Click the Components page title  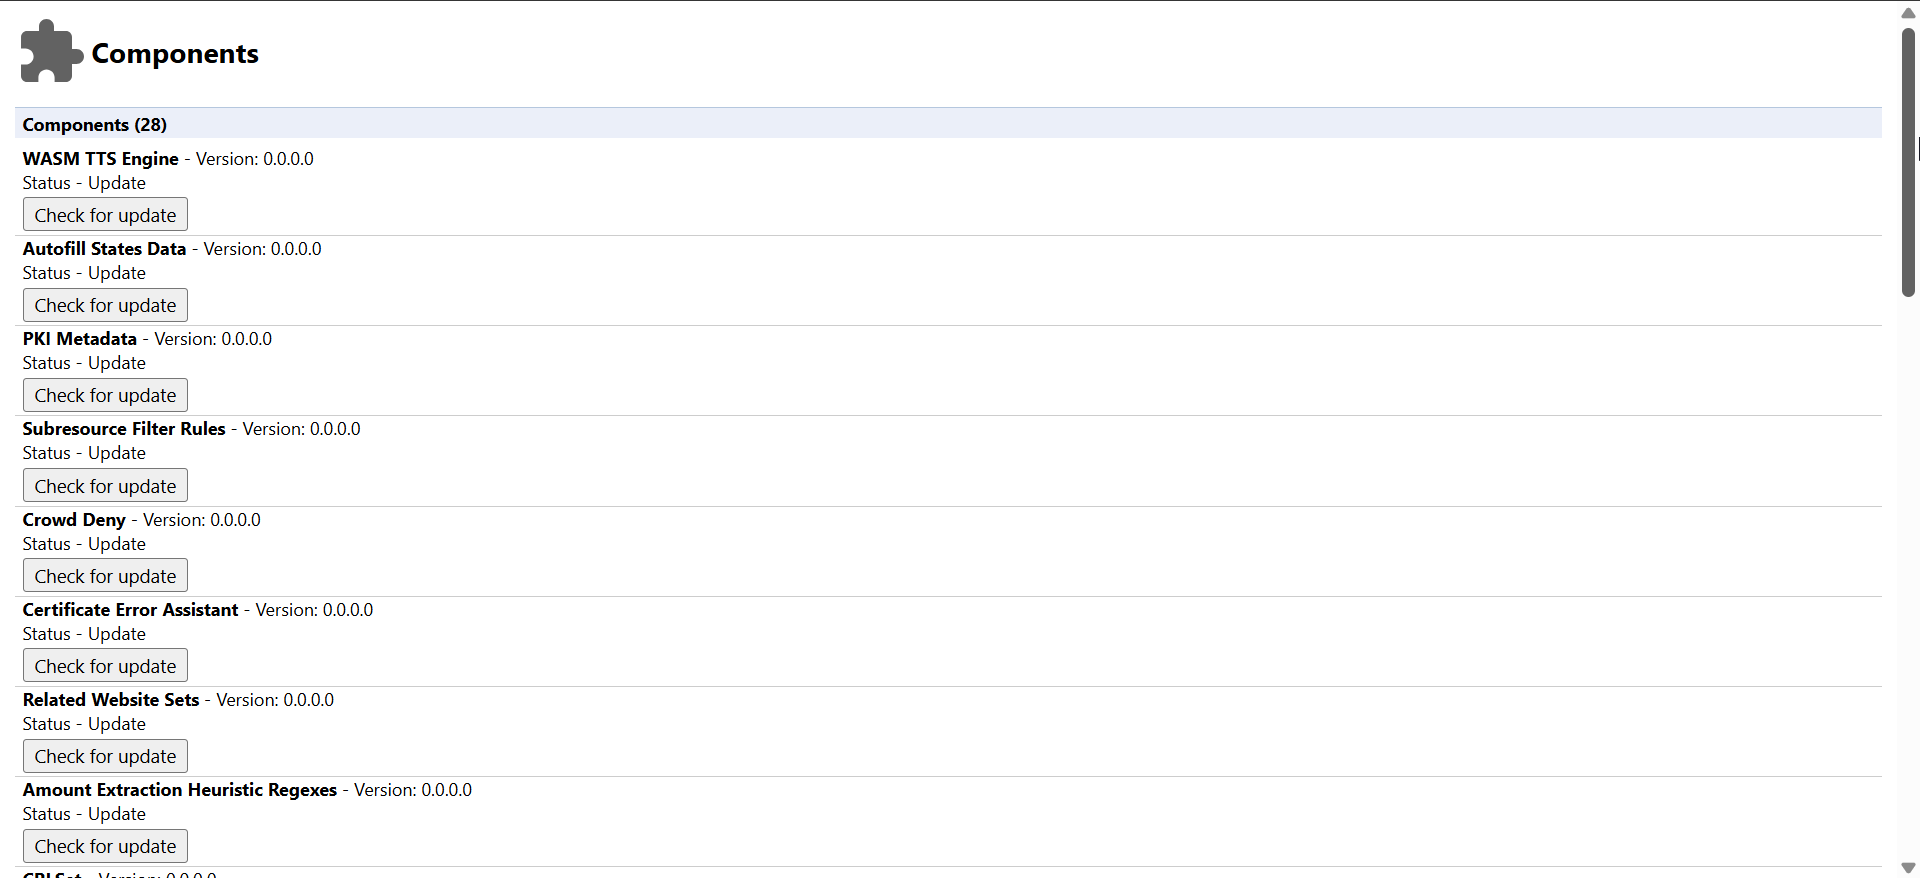[x=175, y=53]
